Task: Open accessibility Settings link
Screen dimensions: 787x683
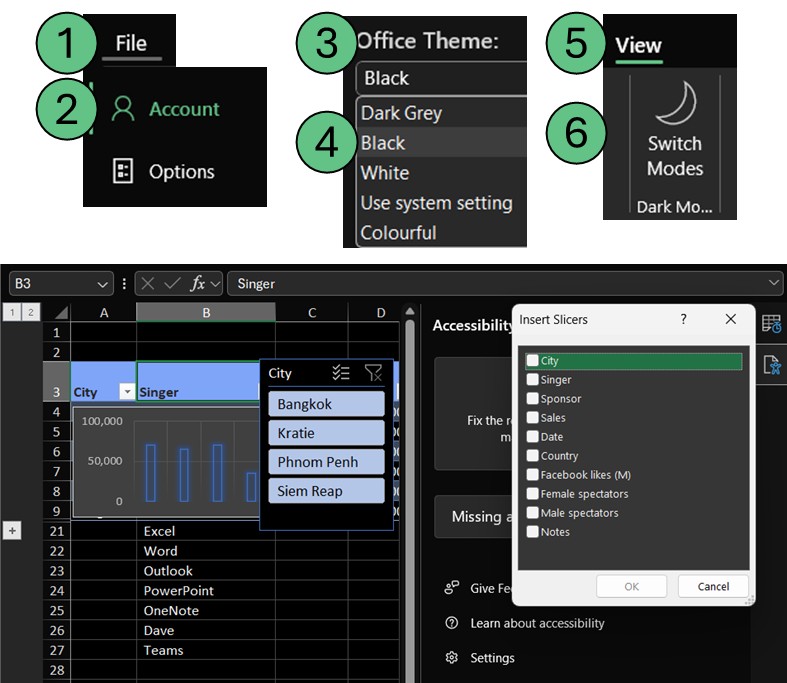Action: click(492, 658)
